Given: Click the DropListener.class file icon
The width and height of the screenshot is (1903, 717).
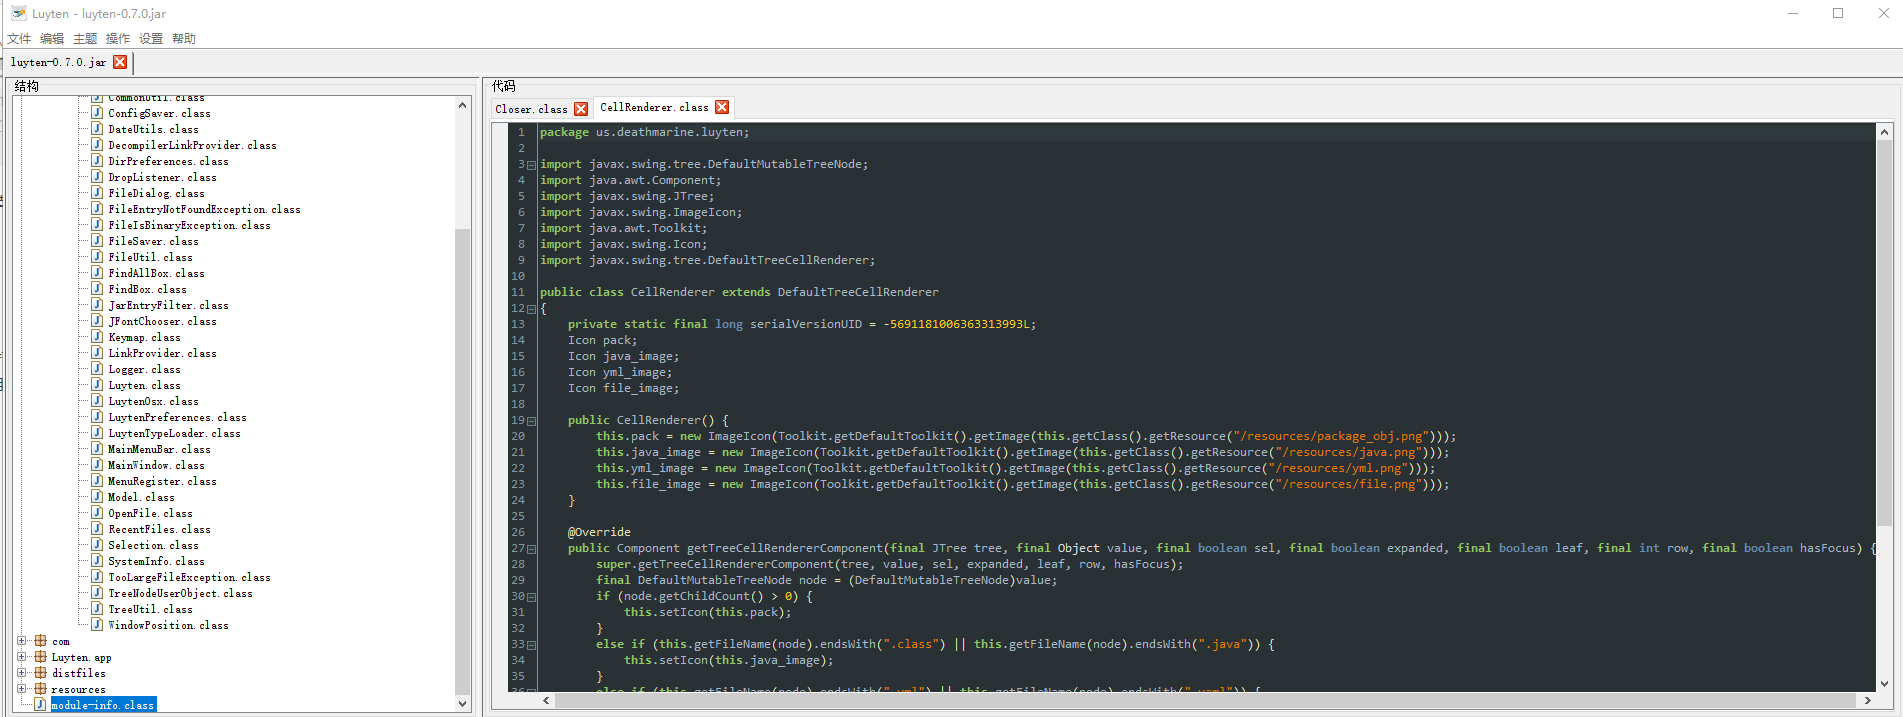Looking at the screenshot, I should [97, 177].
